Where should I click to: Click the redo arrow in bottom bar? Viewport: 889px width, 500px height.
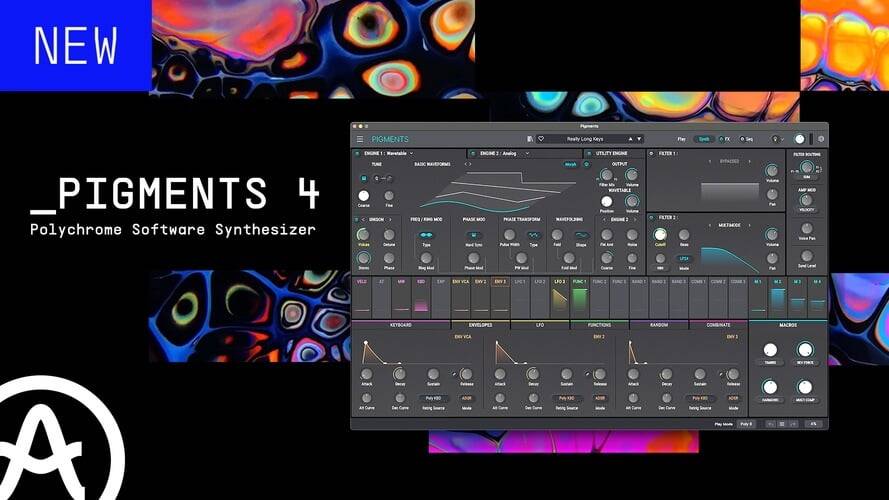click(793, 424)
